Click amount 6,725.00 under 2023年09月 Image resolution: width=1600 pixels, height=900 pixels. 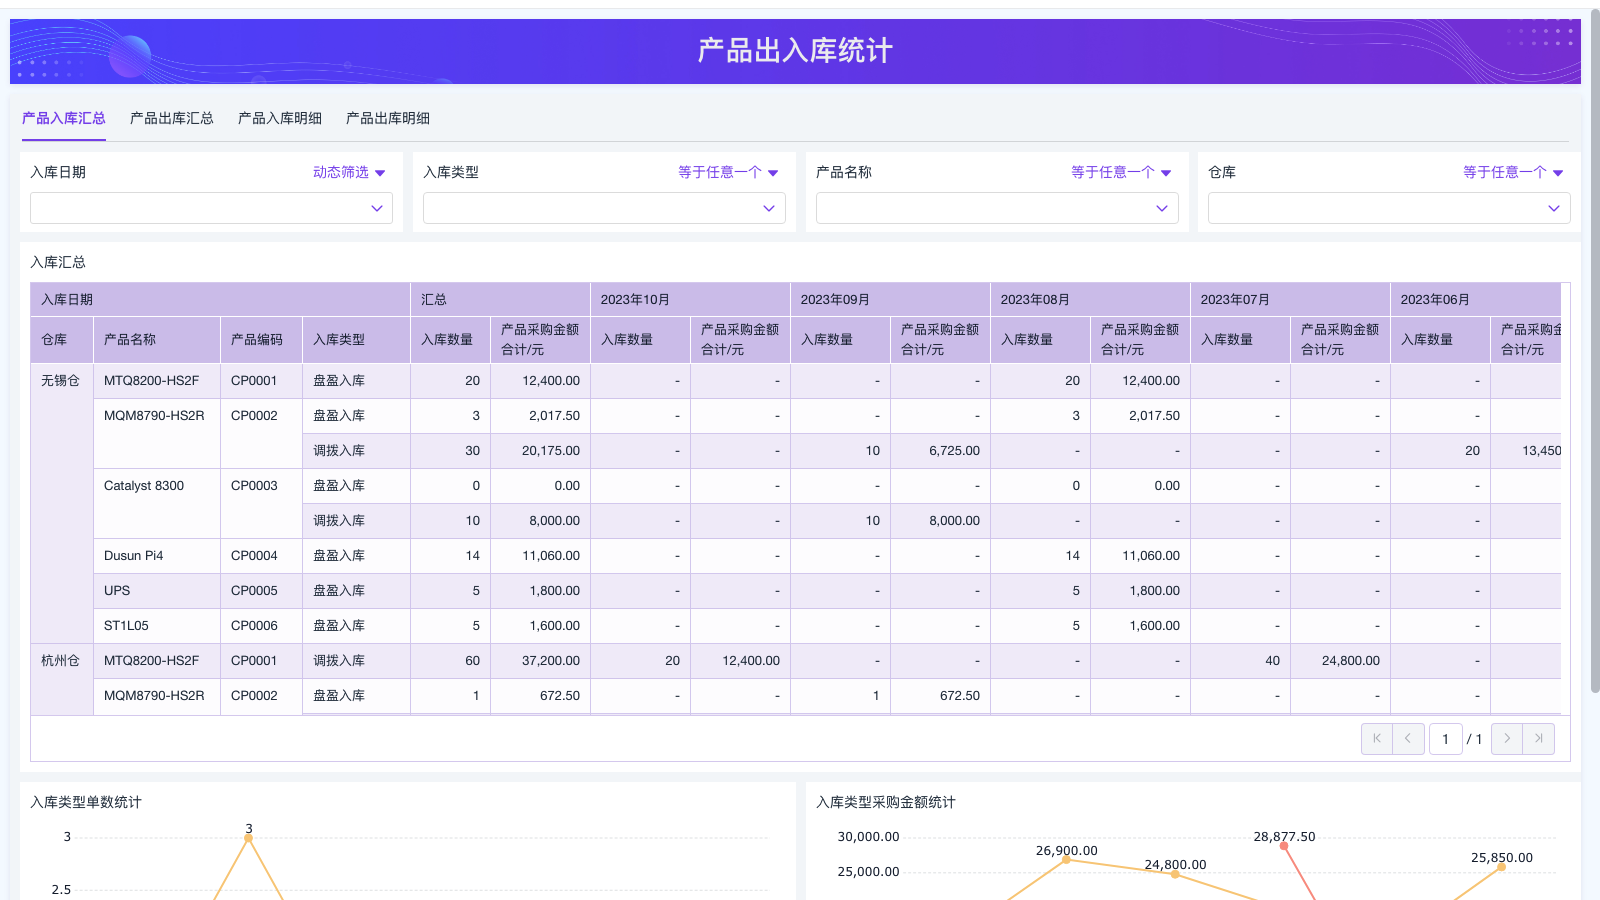(x=940, y=451)
